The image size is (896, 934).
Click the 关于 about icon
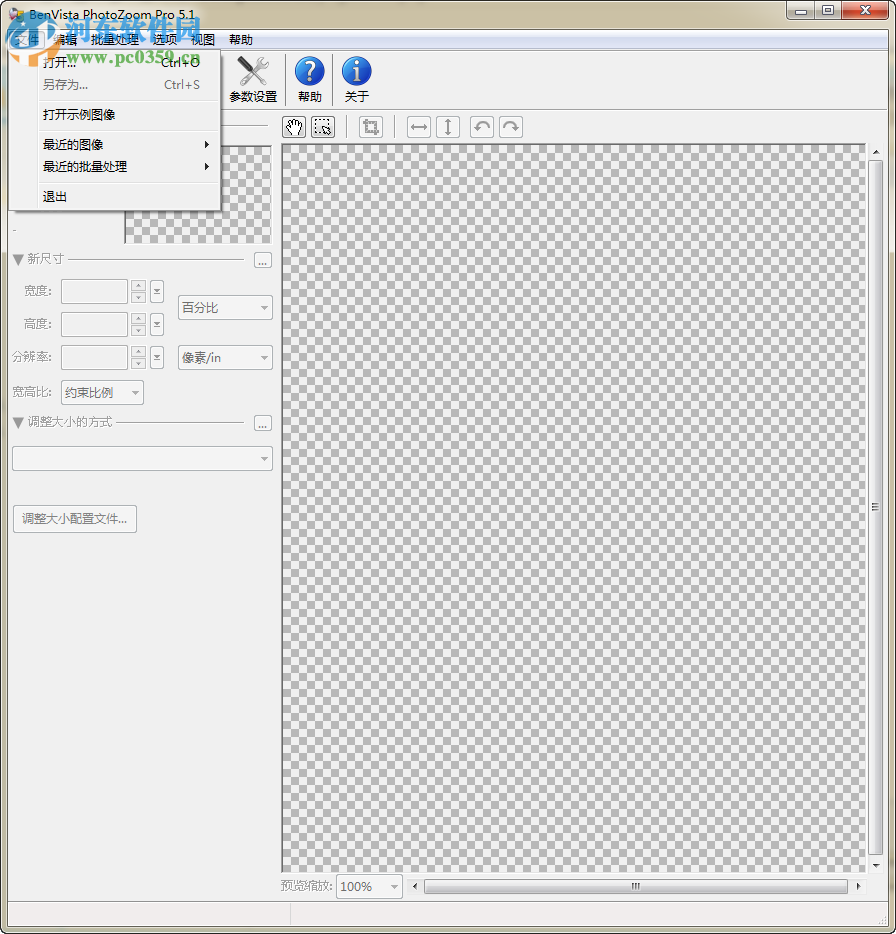357,78
